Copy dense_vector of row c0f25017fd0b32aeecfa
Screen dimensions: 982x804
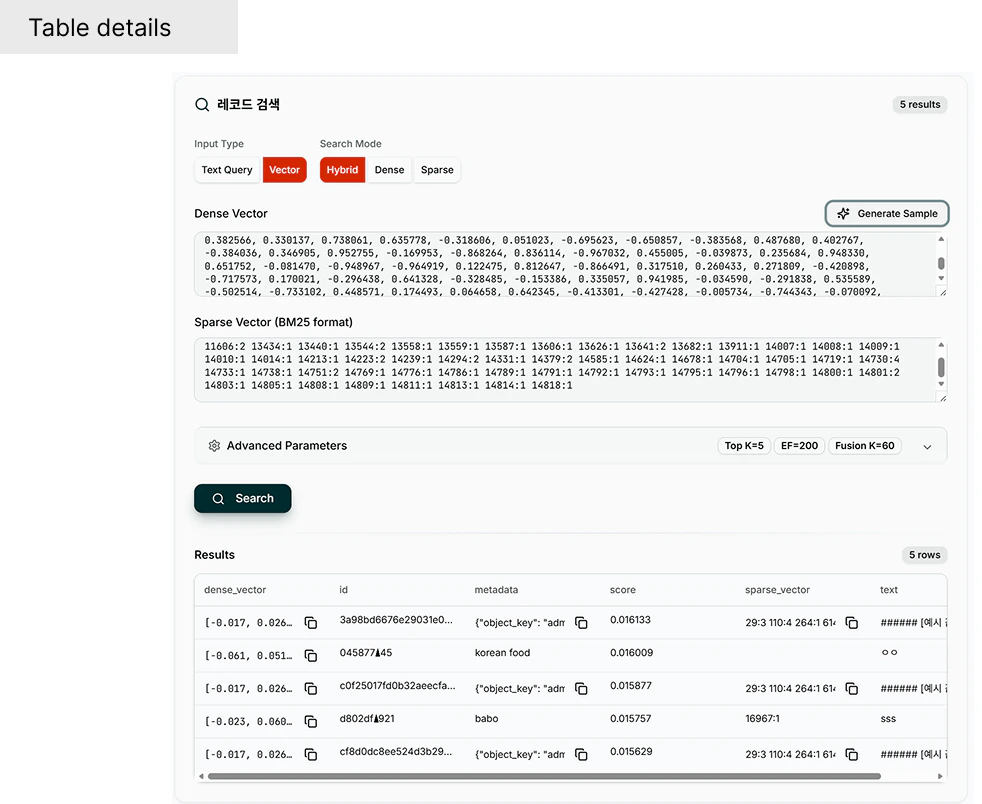(311, 689)
